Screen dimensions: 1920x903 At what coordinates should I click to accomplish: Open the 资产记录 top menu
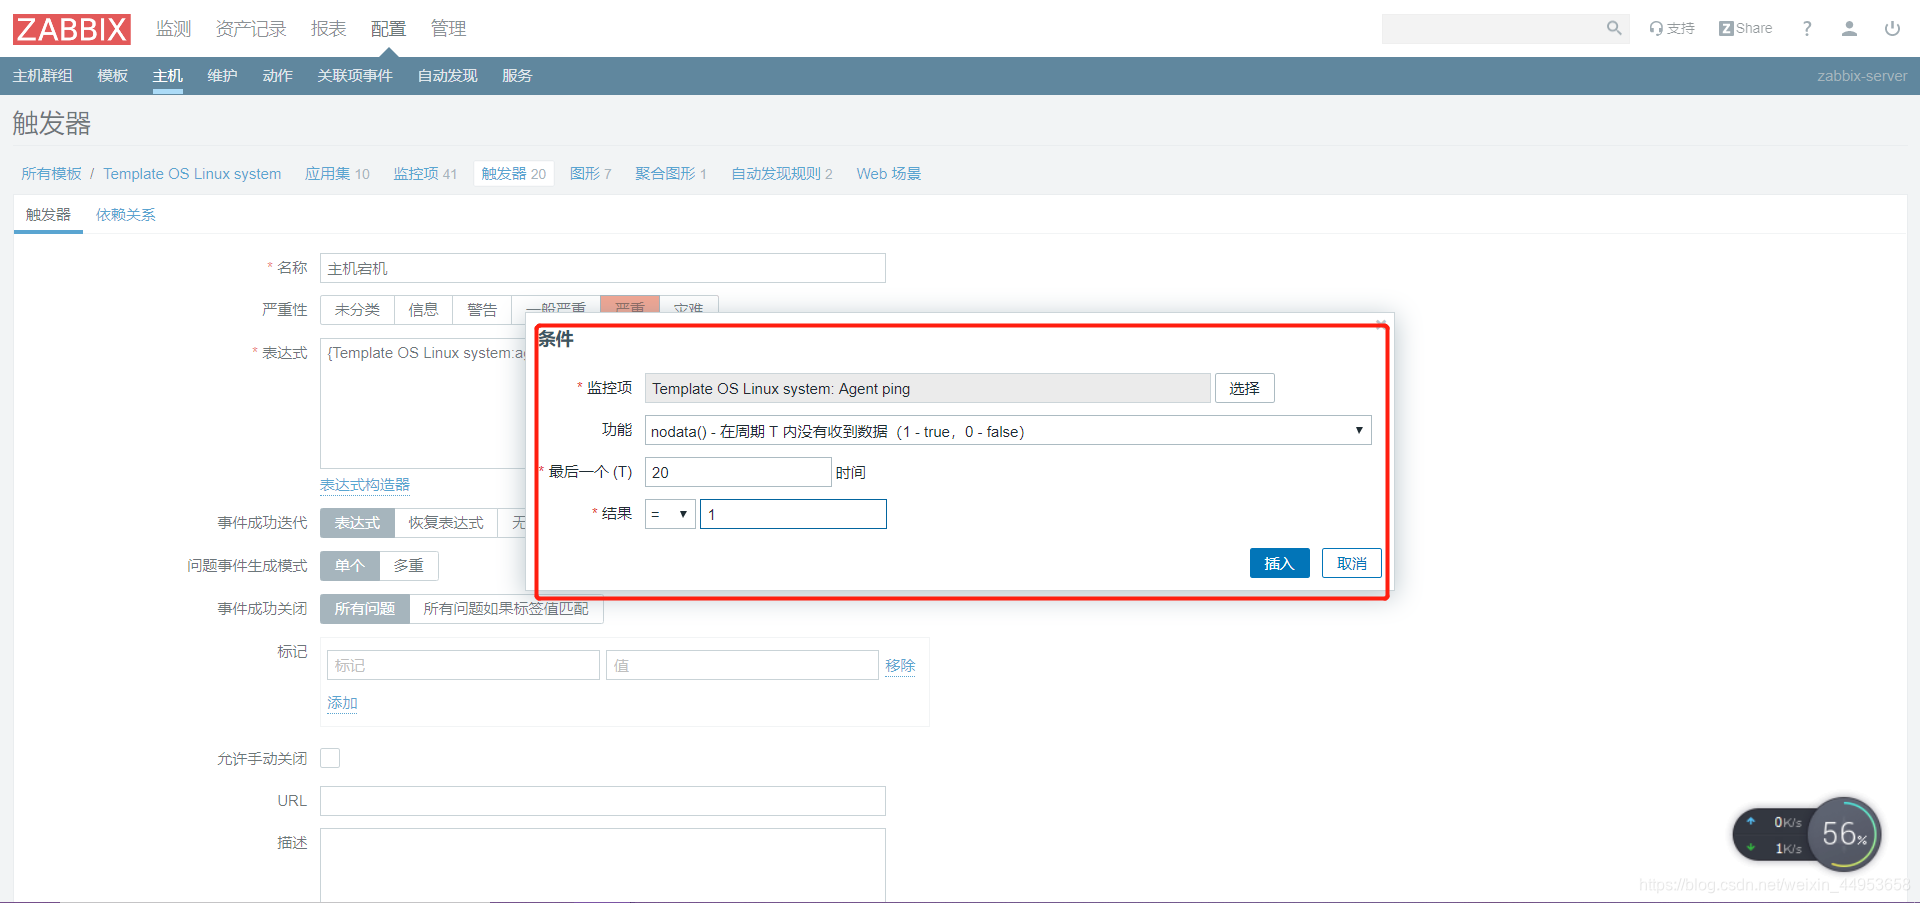point(251,29)
